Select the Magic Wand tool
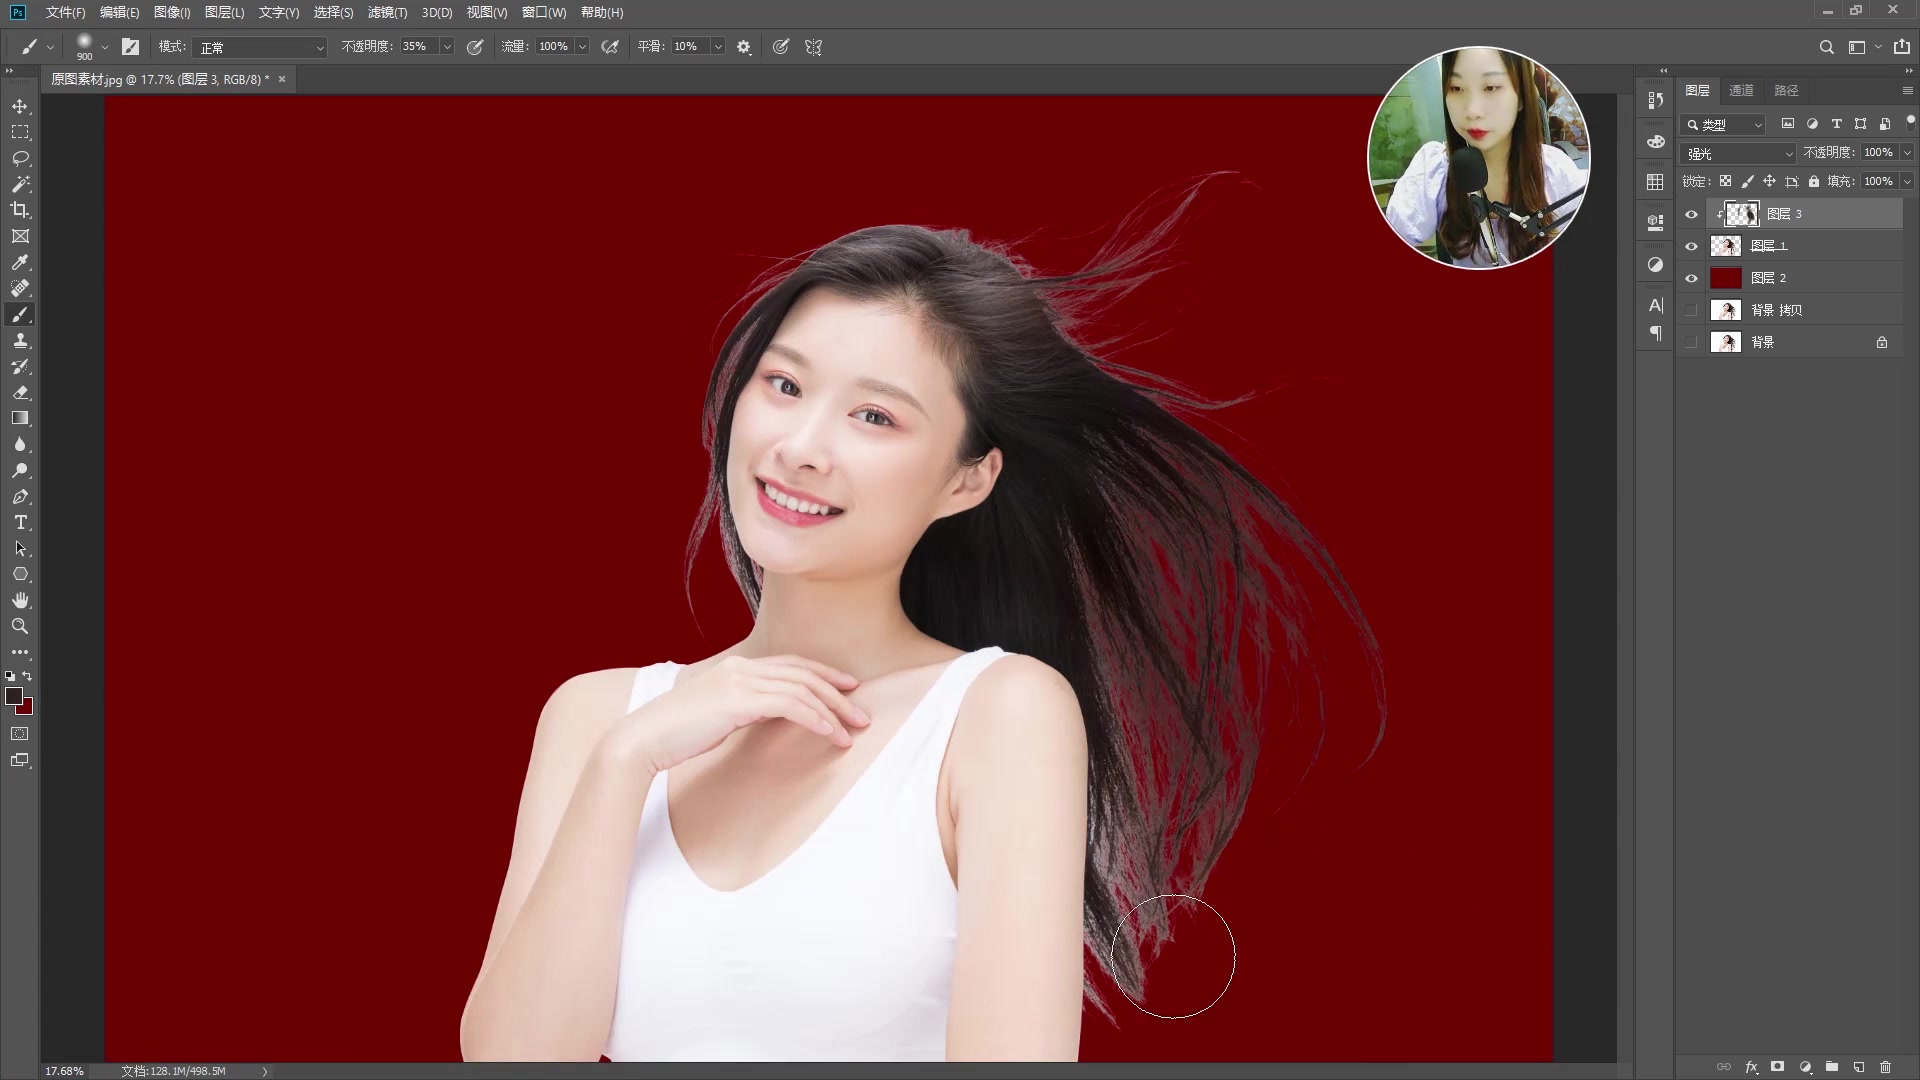 pos(20,184)
